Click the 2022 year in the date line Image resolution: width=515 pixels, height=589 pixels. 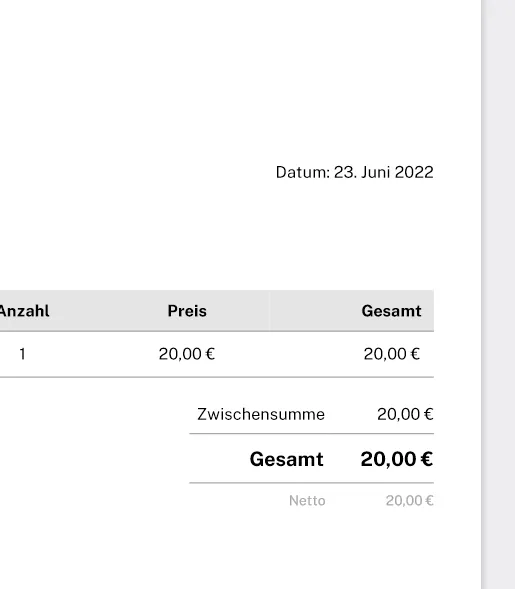tap(414, 172)
